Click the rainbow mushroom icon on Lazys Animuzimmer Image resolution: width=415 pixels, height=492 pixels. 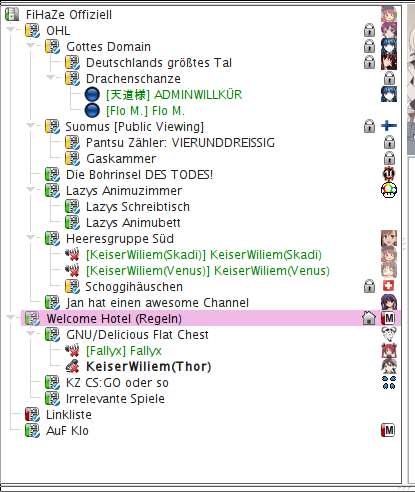point(389,190)
